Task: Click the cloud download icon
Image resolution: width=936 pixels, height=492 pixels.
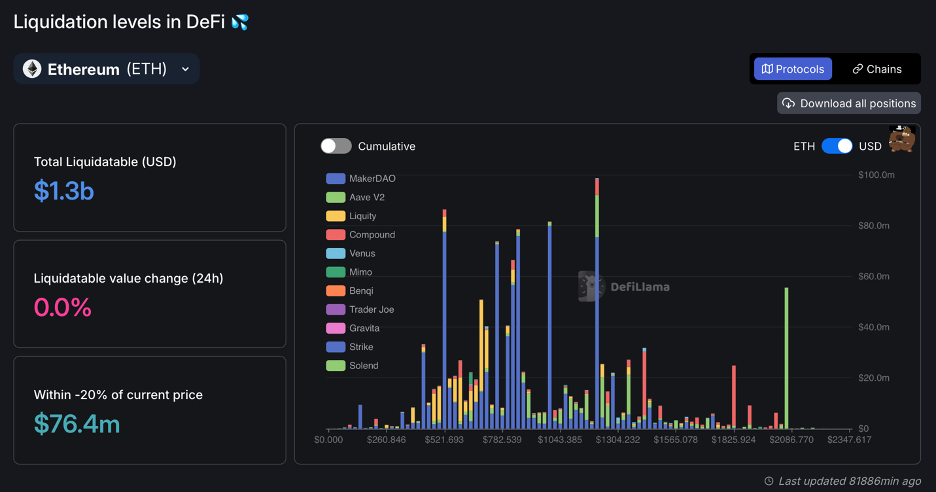Action: 788,103
